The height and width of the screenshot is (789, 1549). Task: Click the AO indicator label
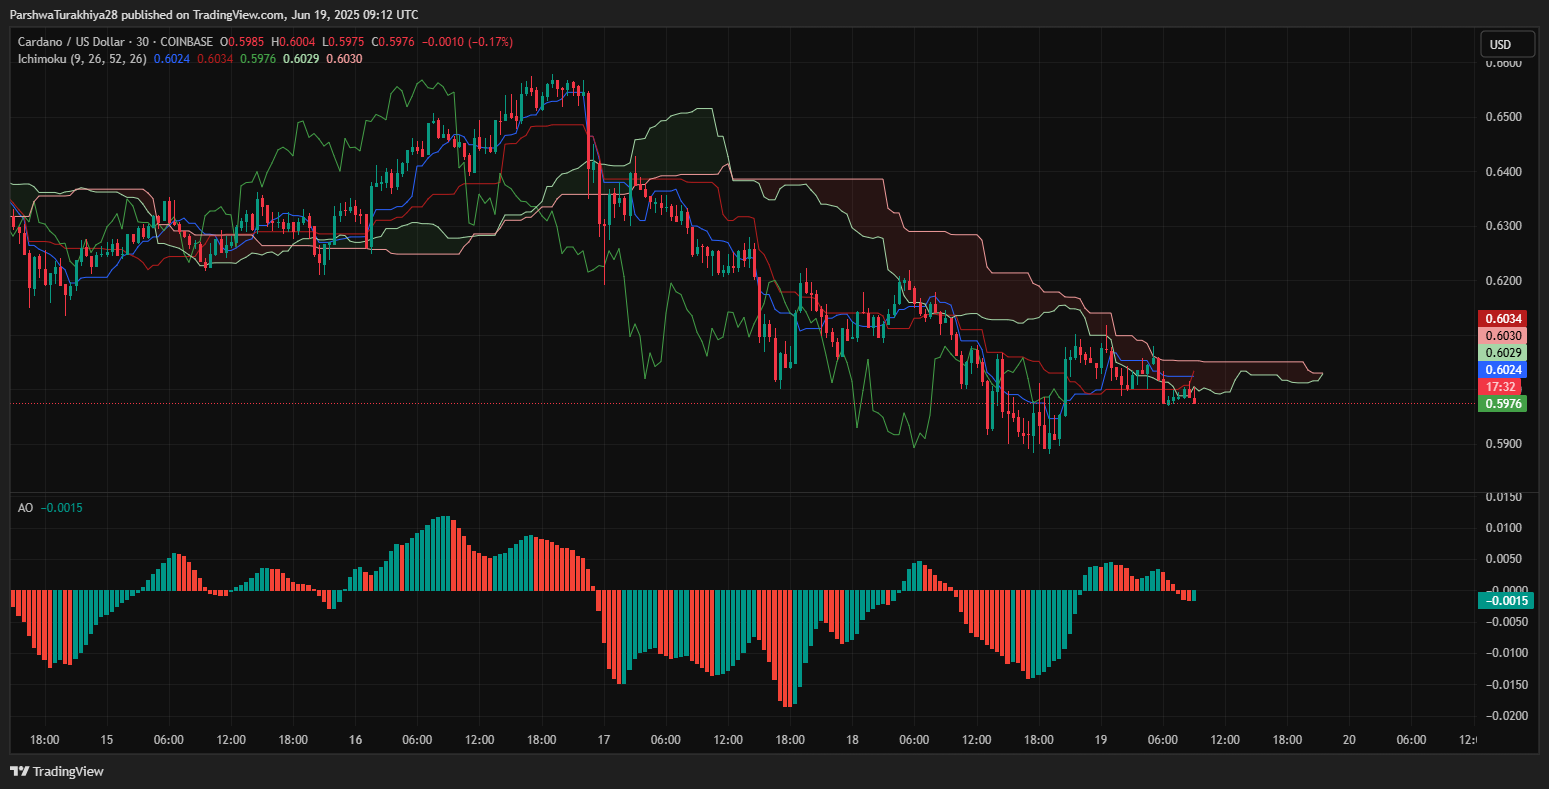[25, 508]
